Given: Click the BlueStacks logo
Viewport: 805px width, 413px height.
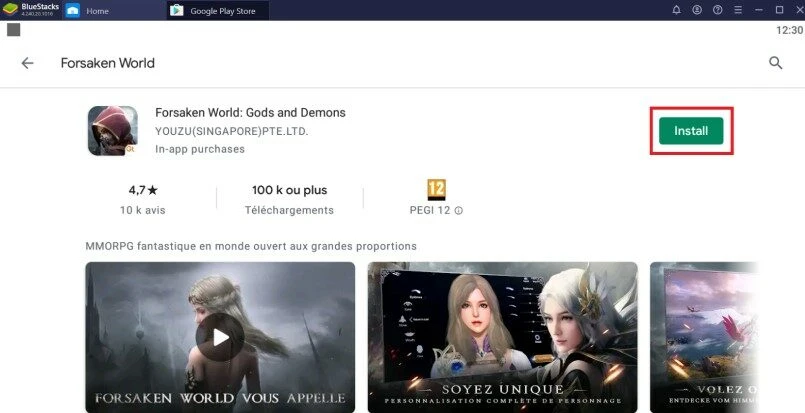Looking at the screenshot, I should (10, 10).
